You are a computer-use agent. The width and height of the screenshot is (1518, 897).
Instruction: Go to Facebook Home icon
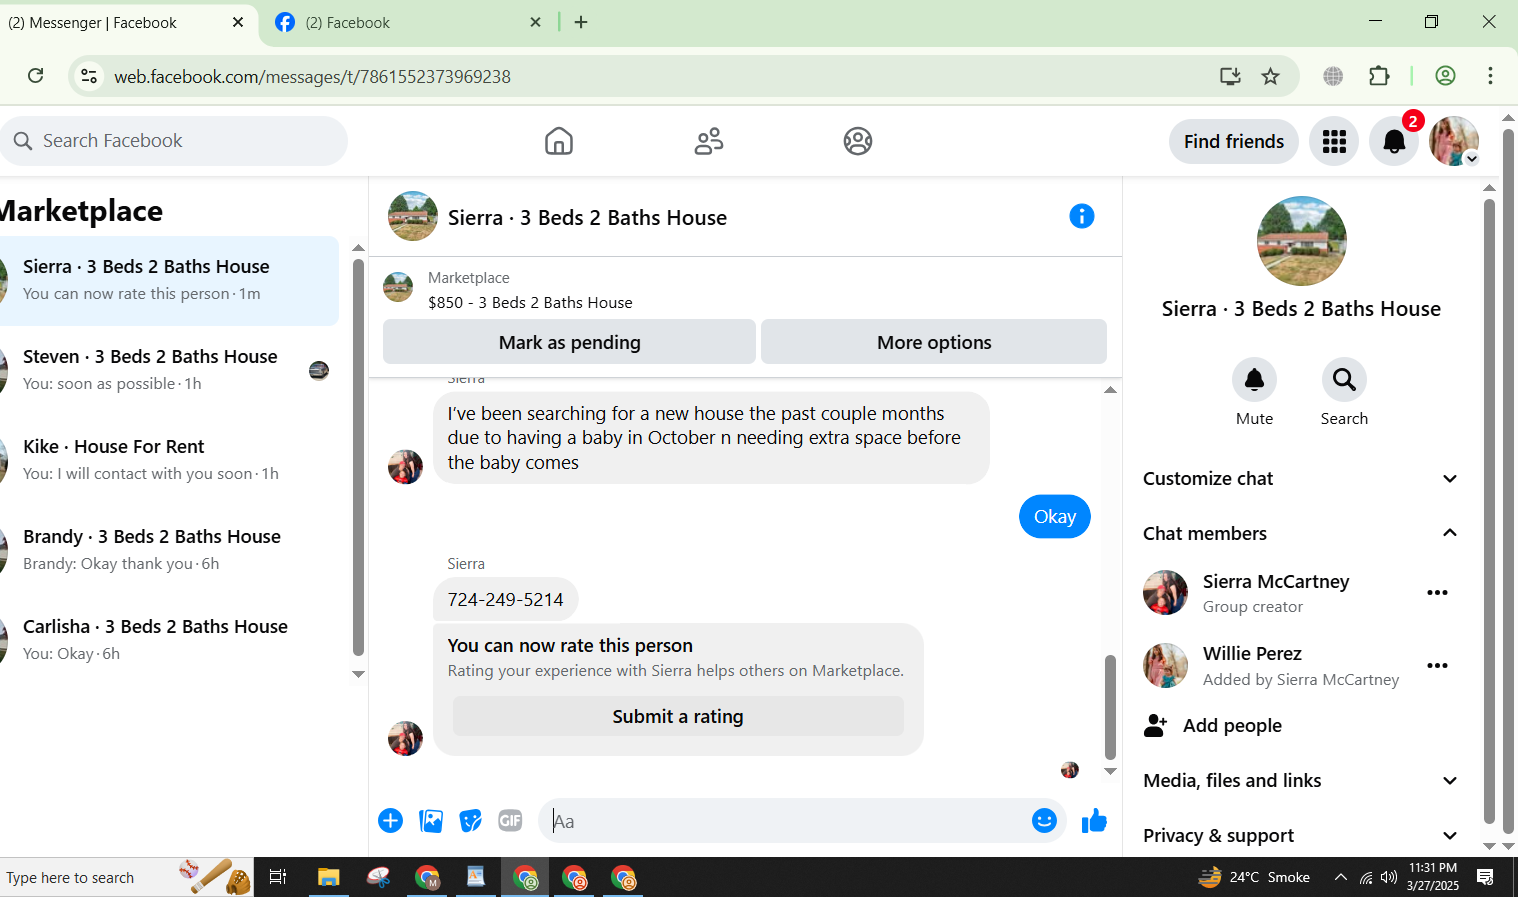coord(559,141)
